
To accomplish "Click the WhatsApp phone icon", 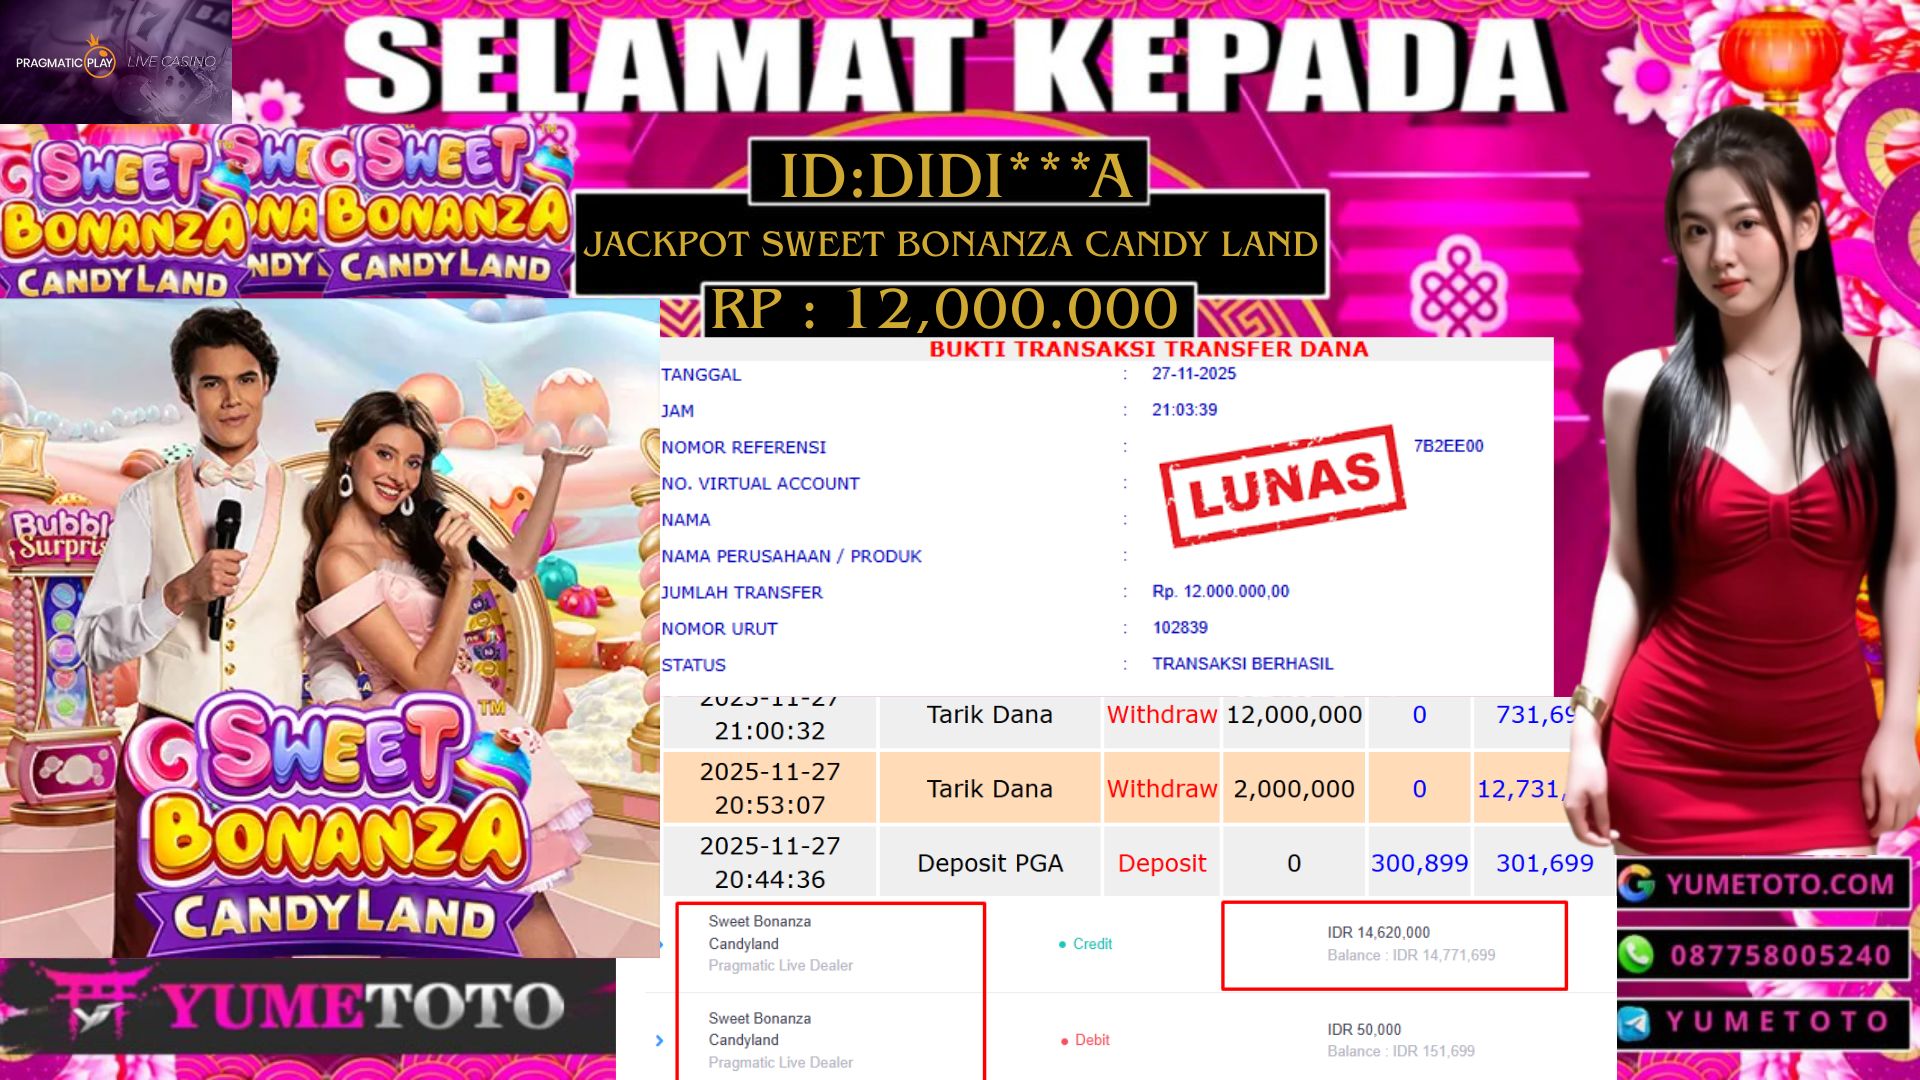I will tap(1637, 955).
